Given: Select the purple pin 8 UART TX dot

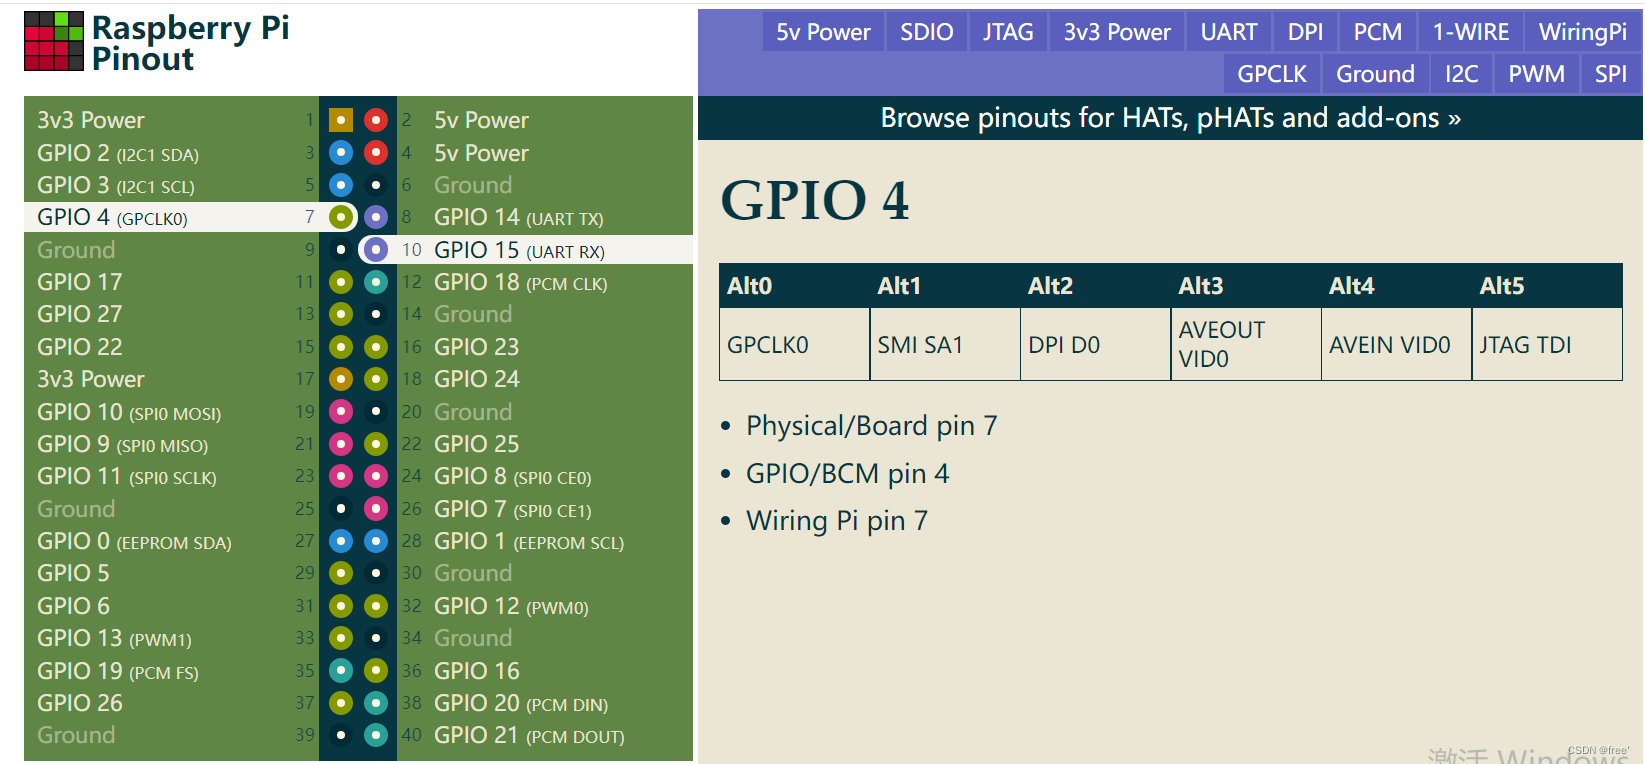Looking at the screenshot, I should click(x=376, y=217).
